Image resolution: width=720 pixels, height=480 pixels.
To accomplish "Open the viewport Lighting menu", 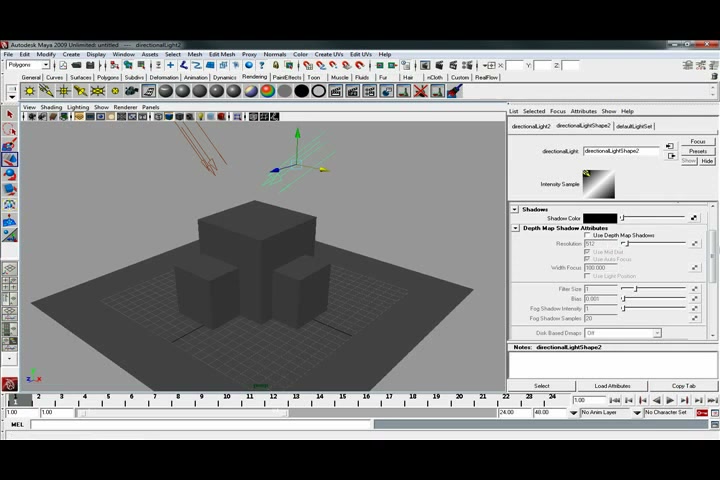I will click(78, 107).
